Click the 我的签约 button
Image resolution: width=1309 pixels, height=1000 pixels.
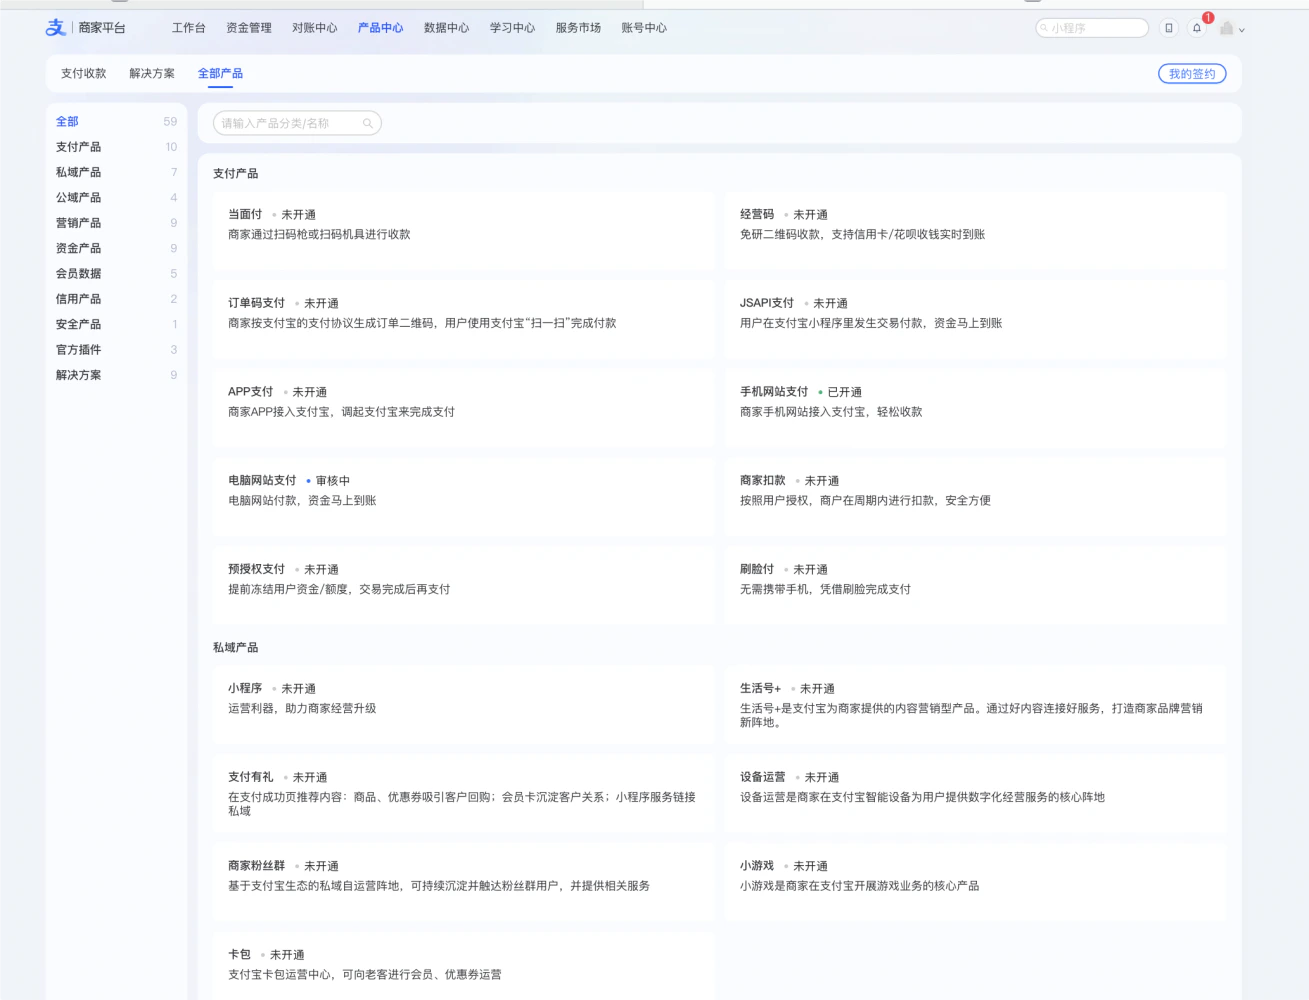1192,73
